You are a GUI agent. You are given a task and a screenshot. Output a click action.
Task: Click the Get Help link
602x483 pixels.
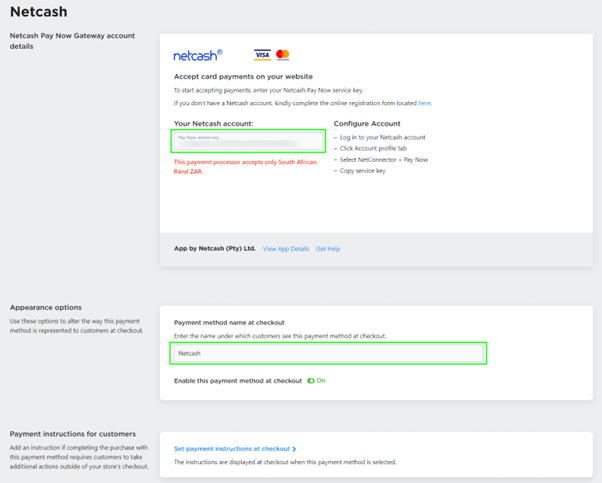(328, 248)
